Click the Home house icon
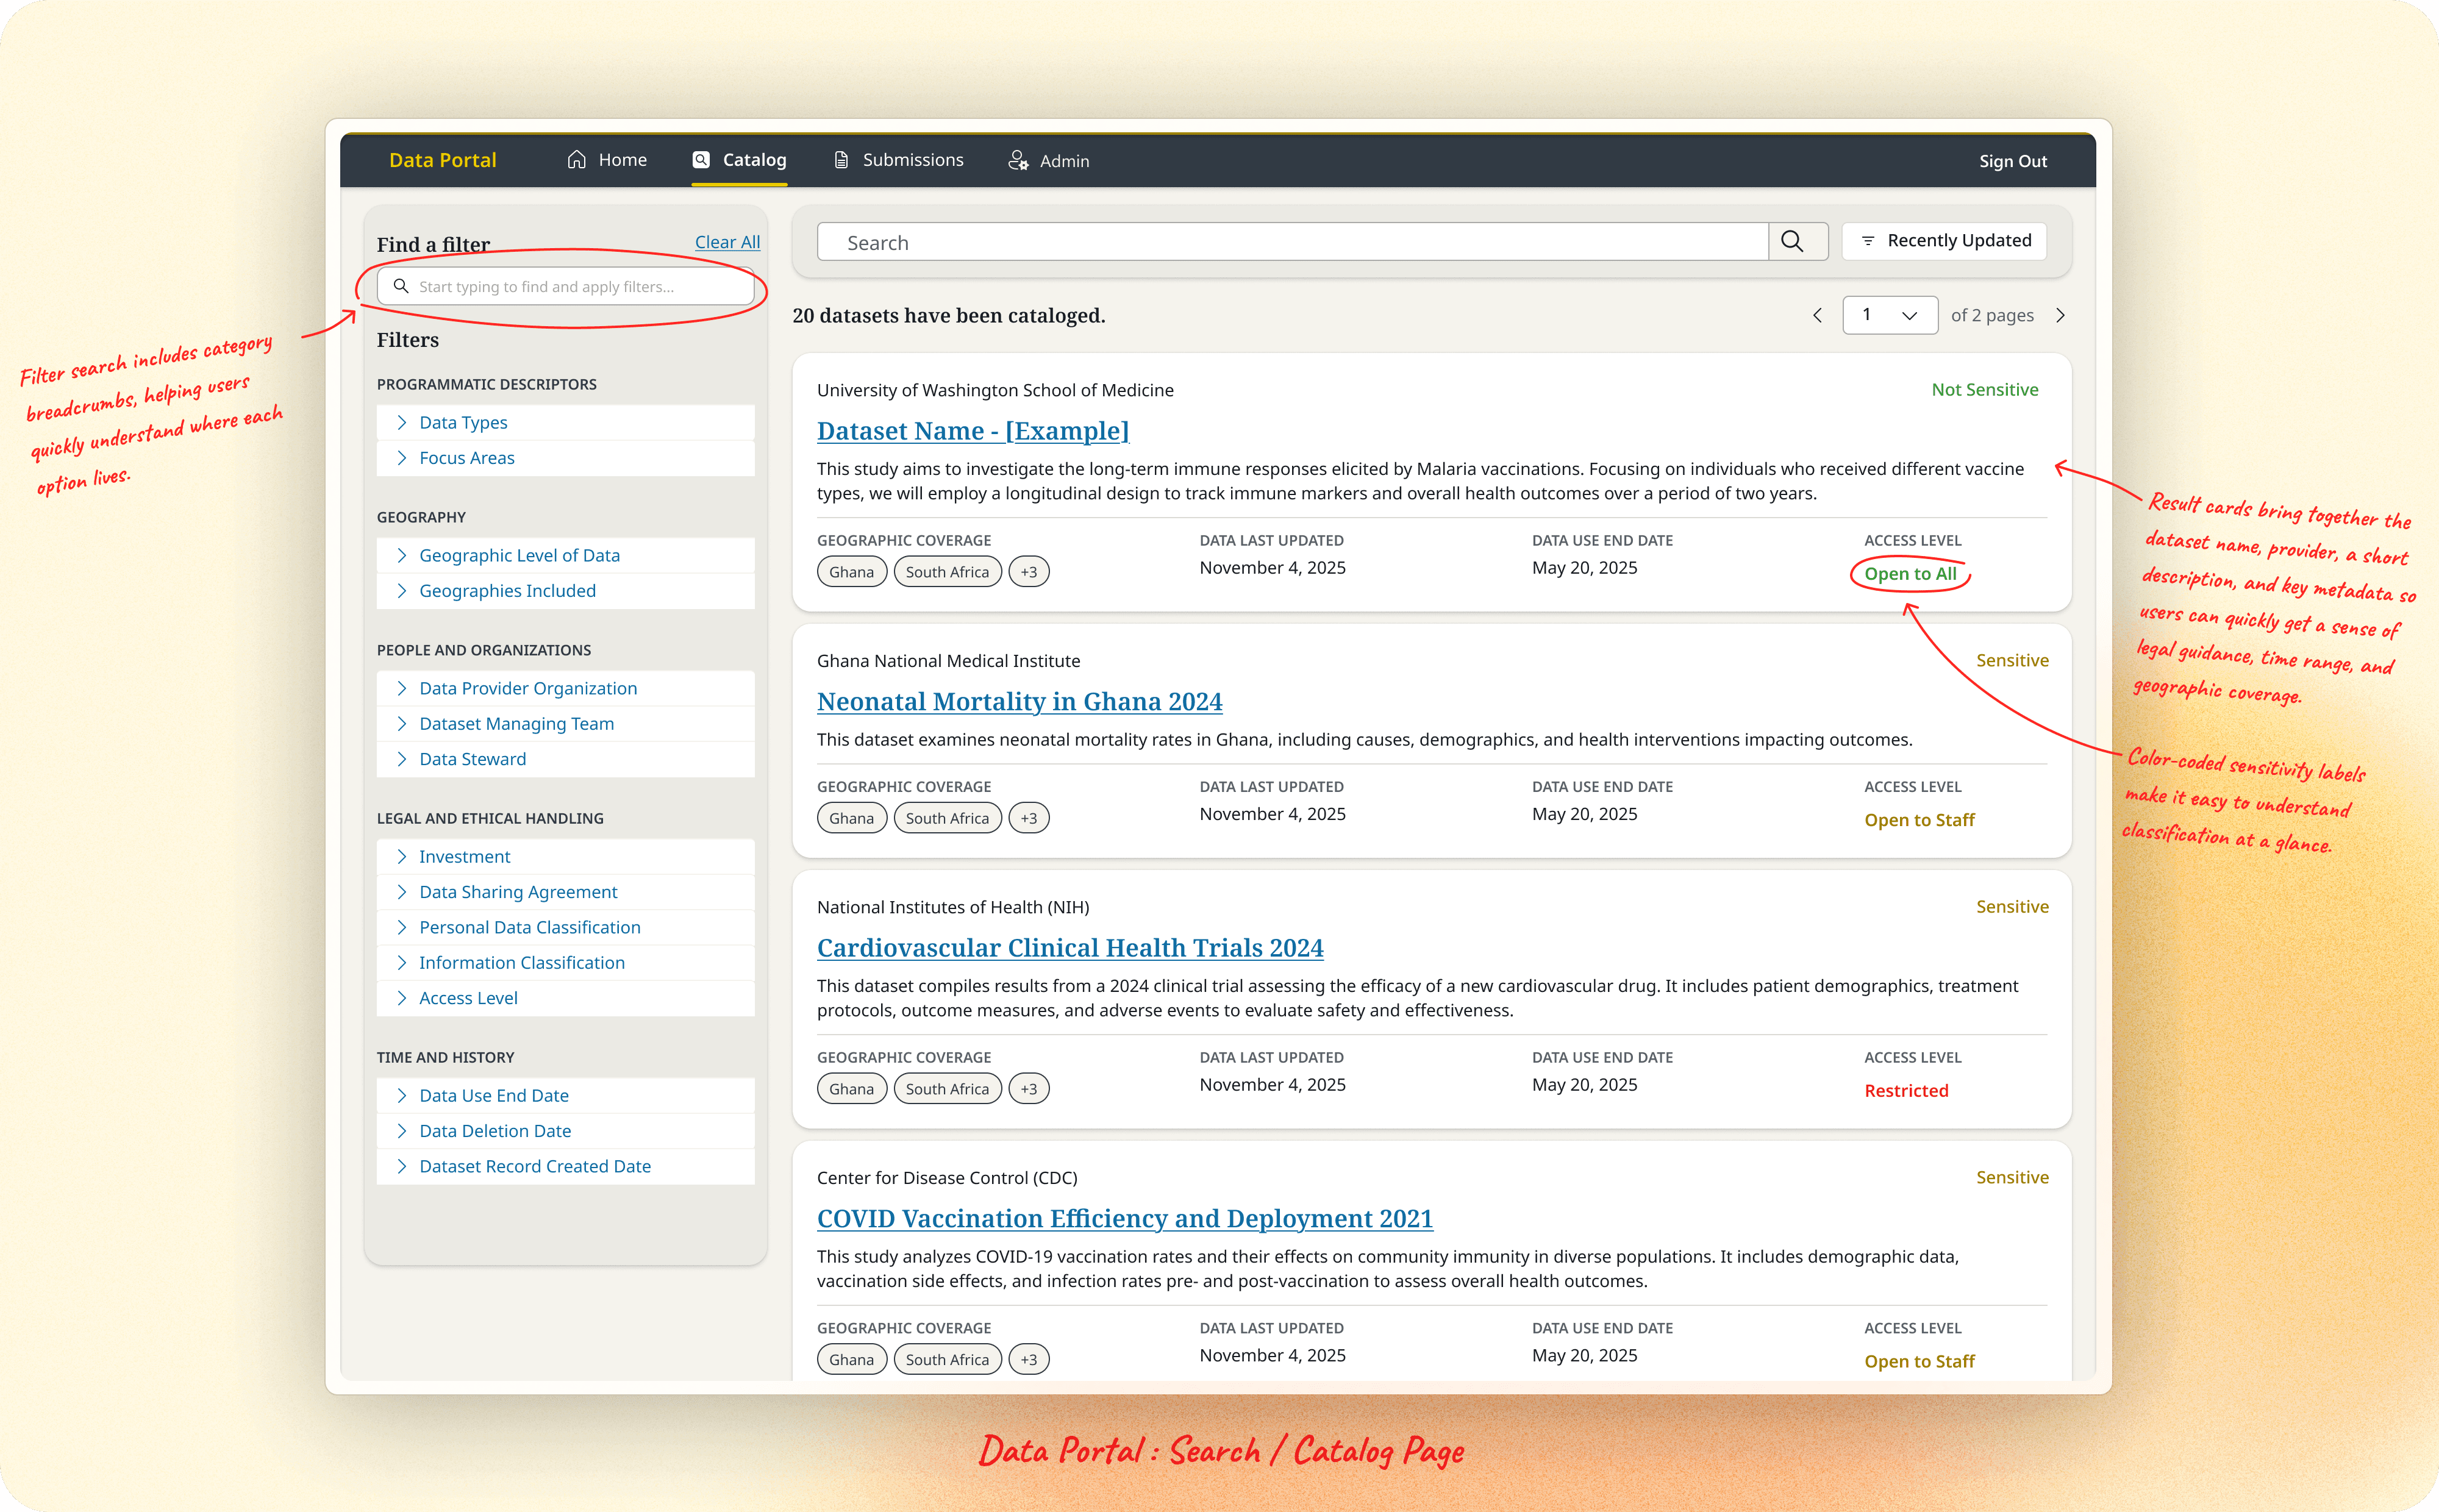The height and width of the screenshot is (1512, 2439). pos(576,160)
